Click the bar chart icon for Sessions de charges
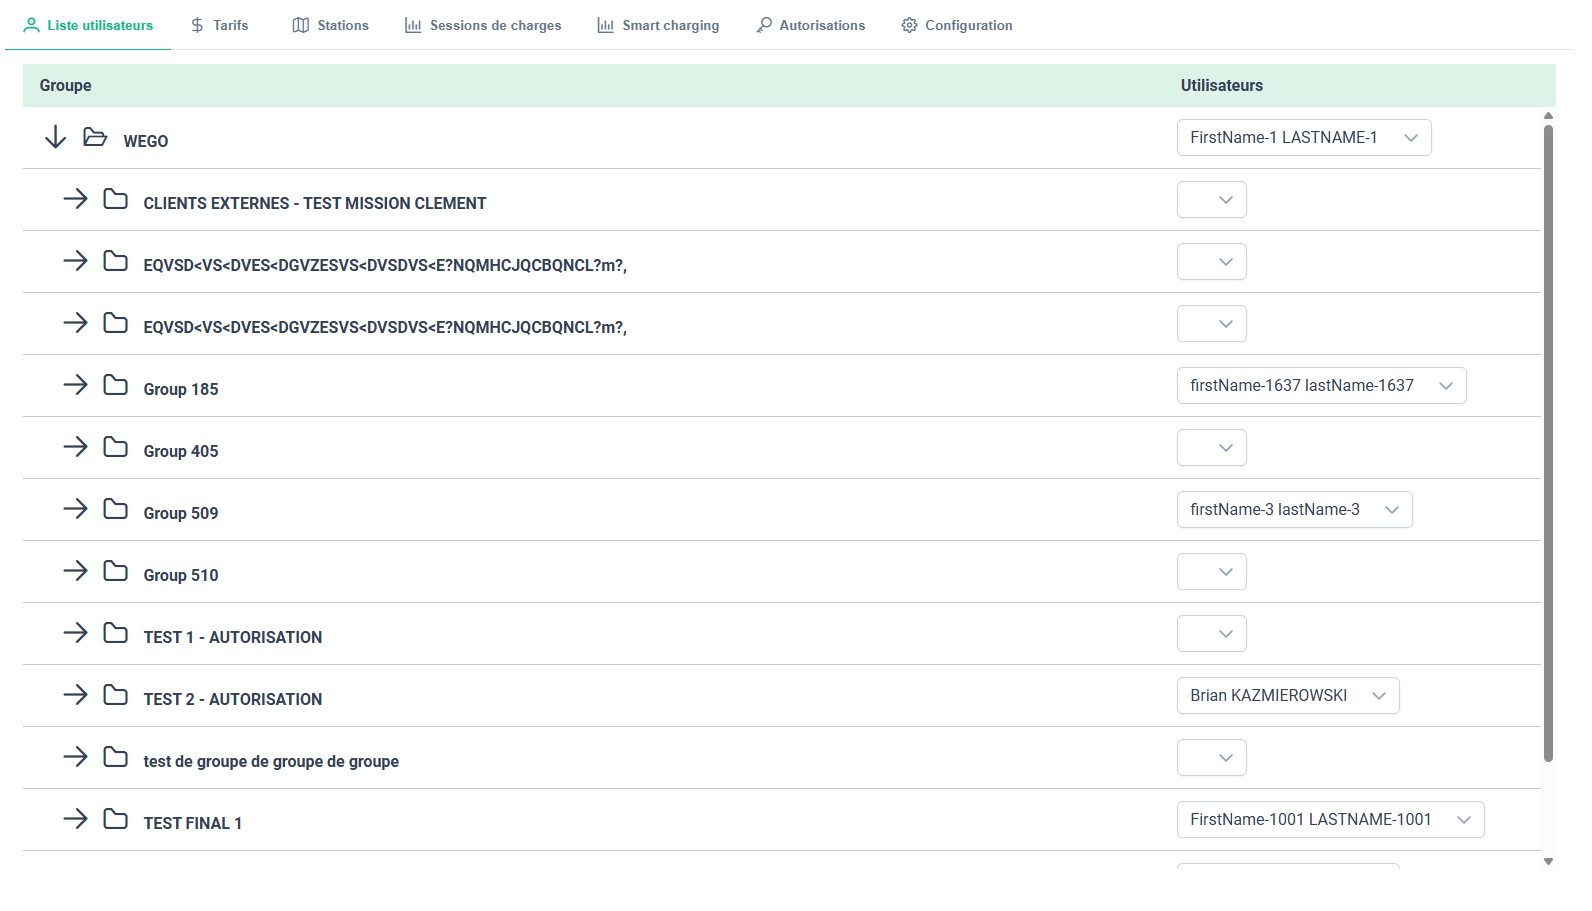The width and height of the screenshot is (1592, 911). (413, 25)
